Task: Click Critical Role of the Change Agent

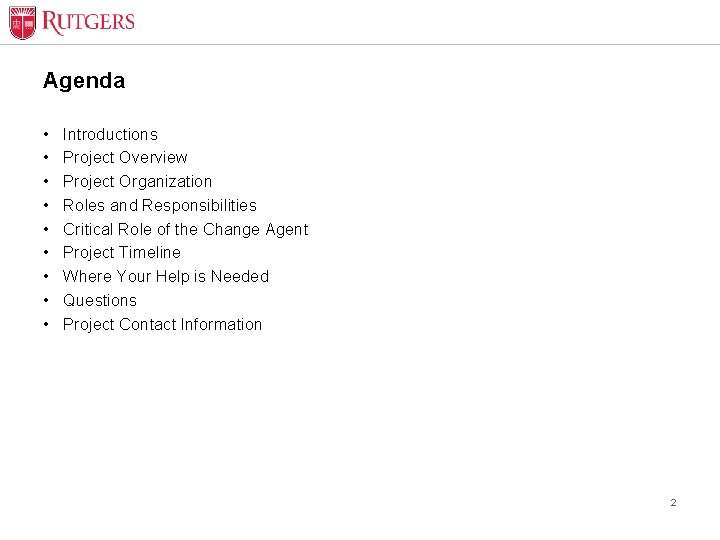Action: [186, 230]
